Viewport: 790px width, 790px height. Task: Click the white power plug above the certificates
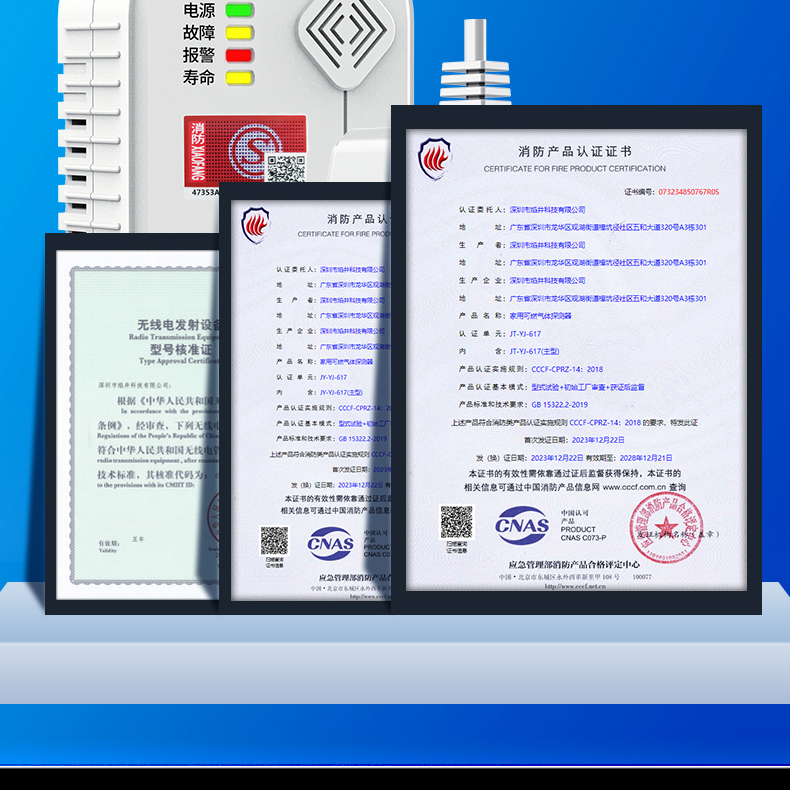[475, 62]
